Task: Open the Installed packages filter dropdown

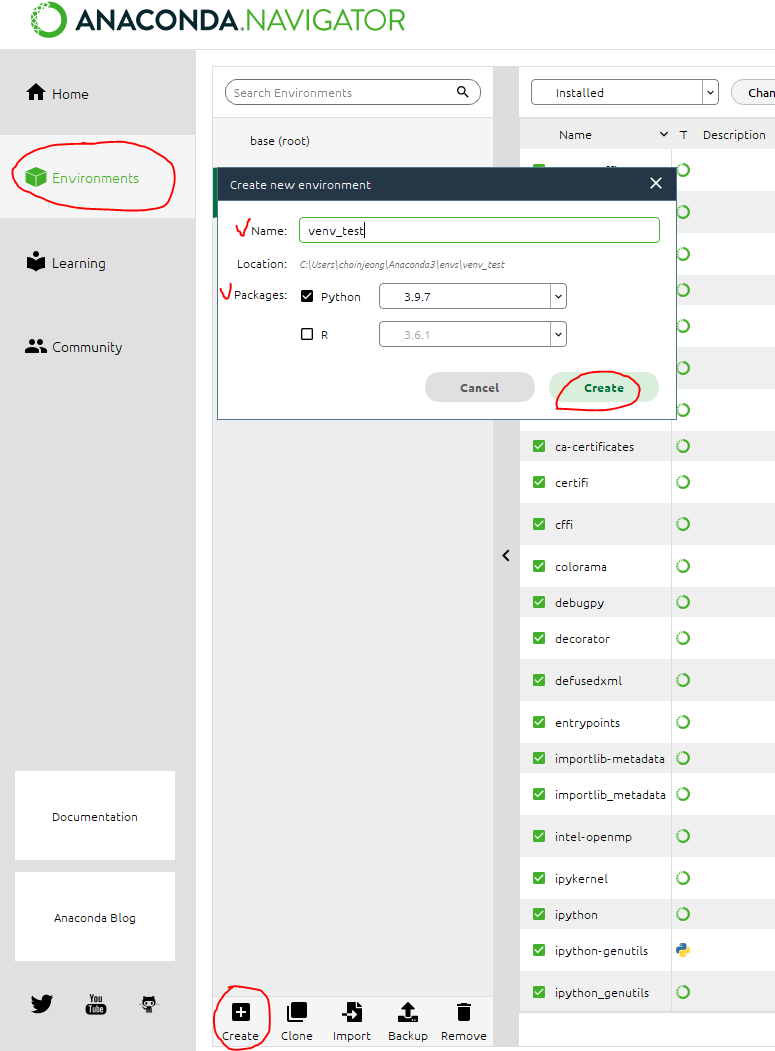Action: pos(625,92)
